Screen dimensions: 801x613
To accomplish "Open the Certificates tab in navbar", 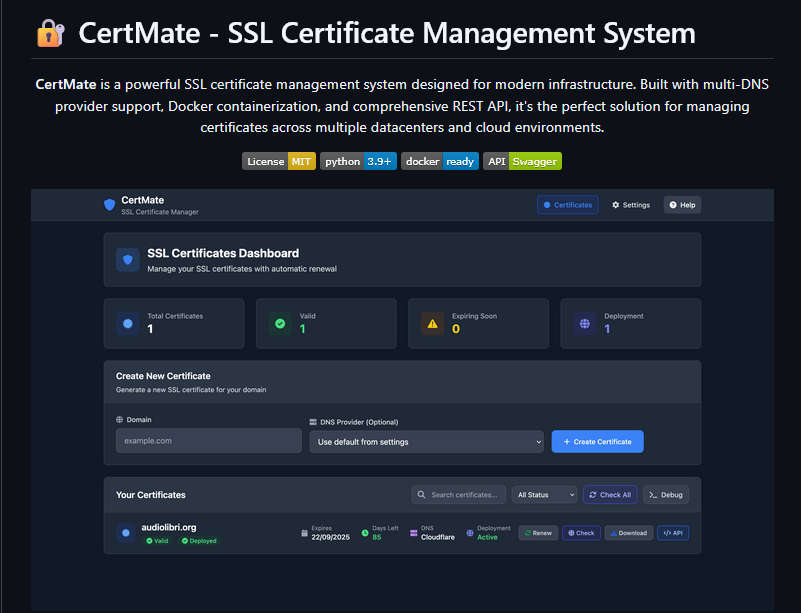I will 568,205.
